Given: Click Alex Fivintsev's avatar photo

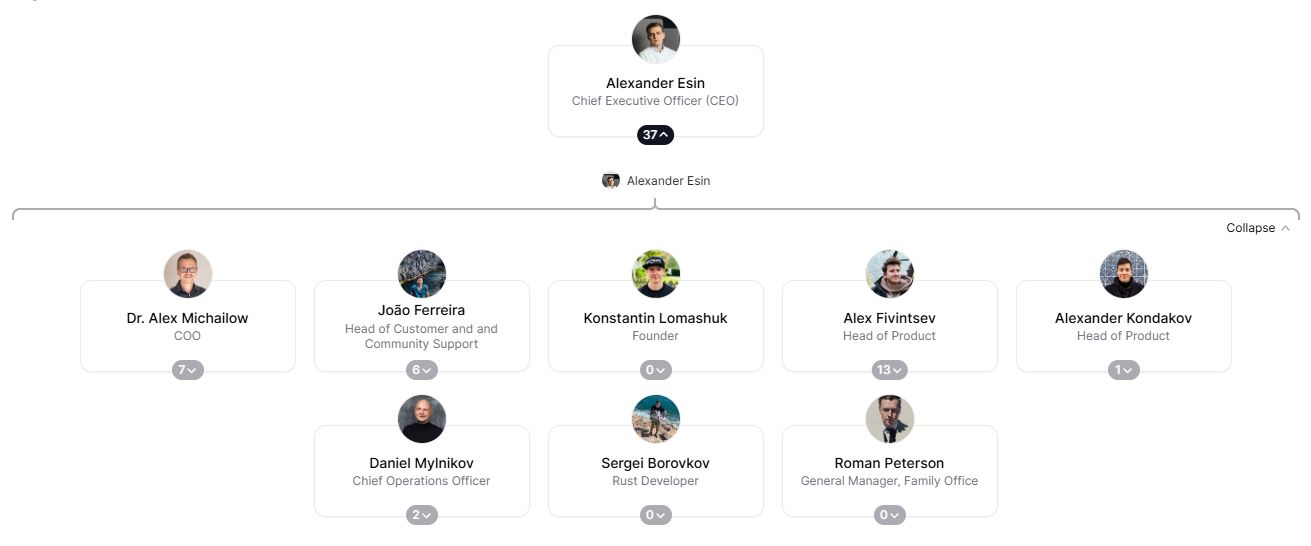Looking at the screenshot, I should (890, 274).
